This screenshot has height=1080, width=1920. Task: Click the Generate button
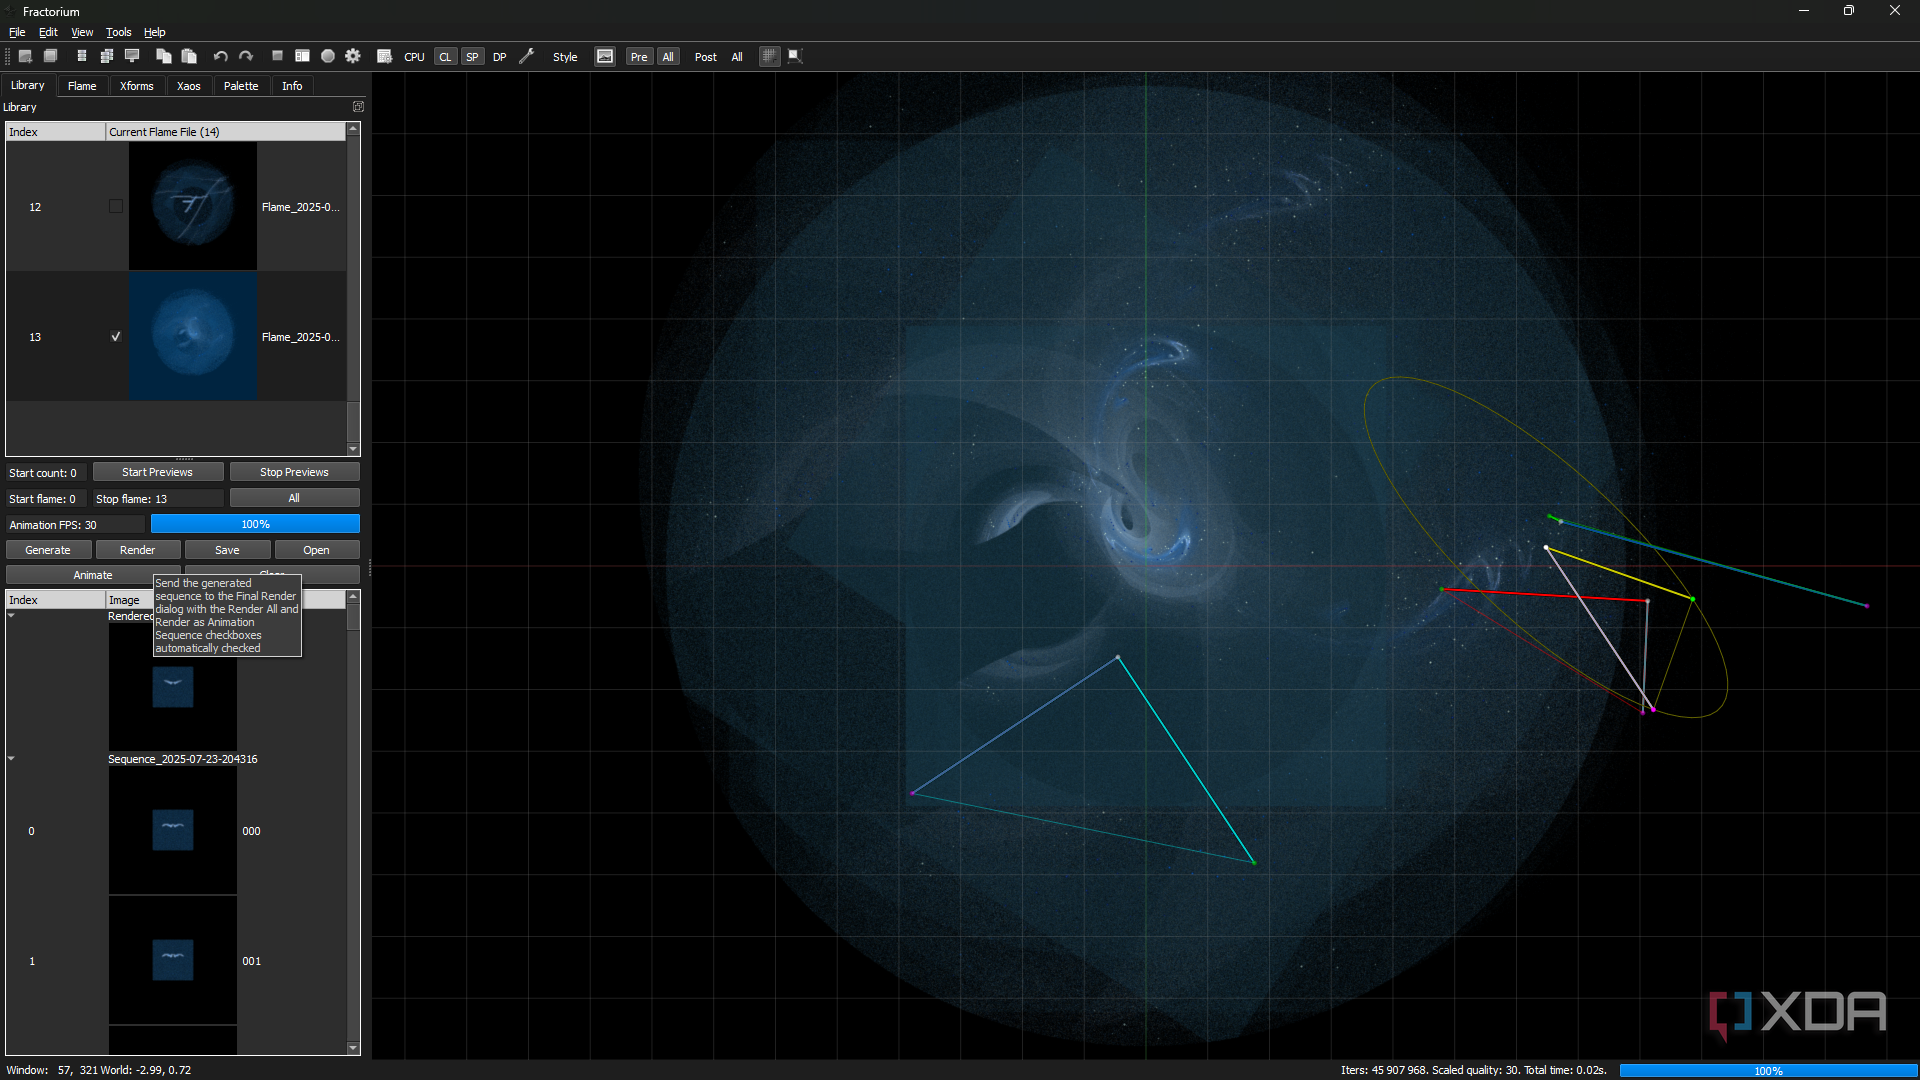pos(48,550)
